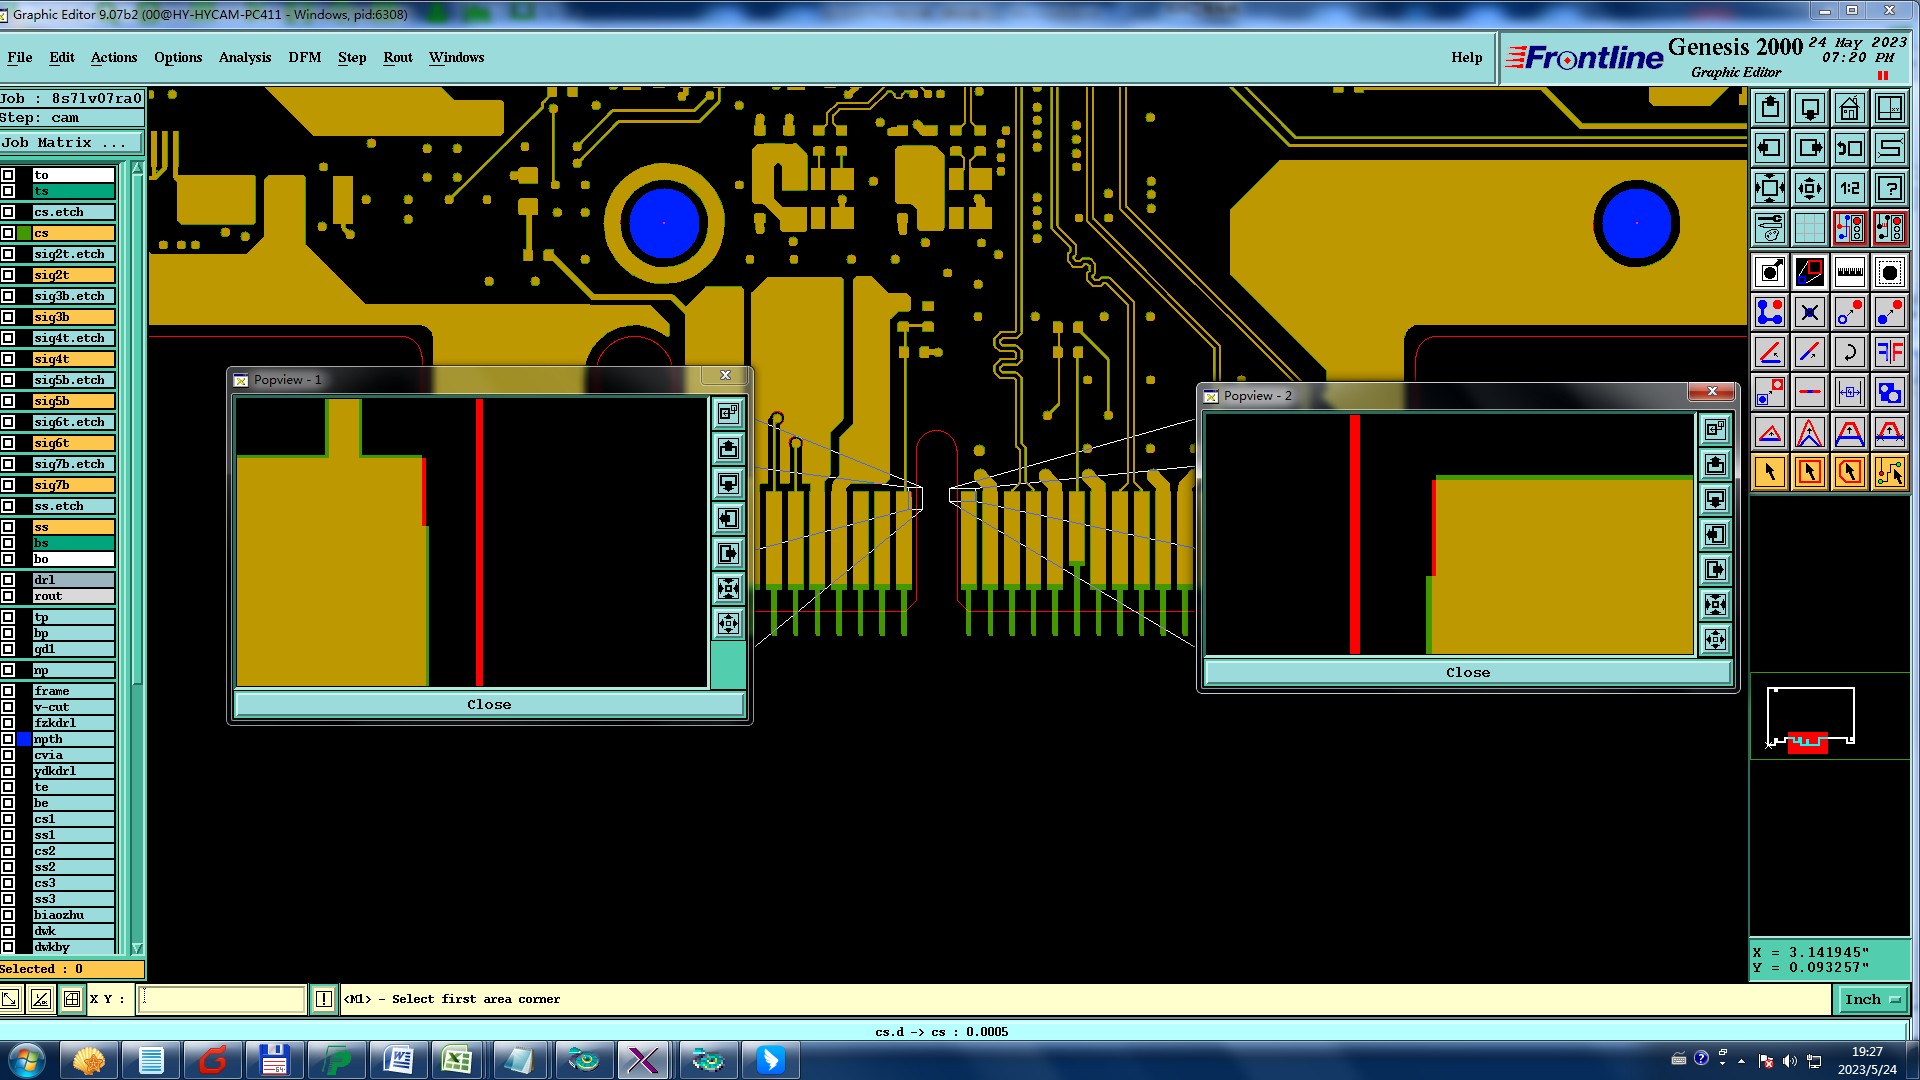Open the Actions menu
The image size is (1920, 1080).
114,58
